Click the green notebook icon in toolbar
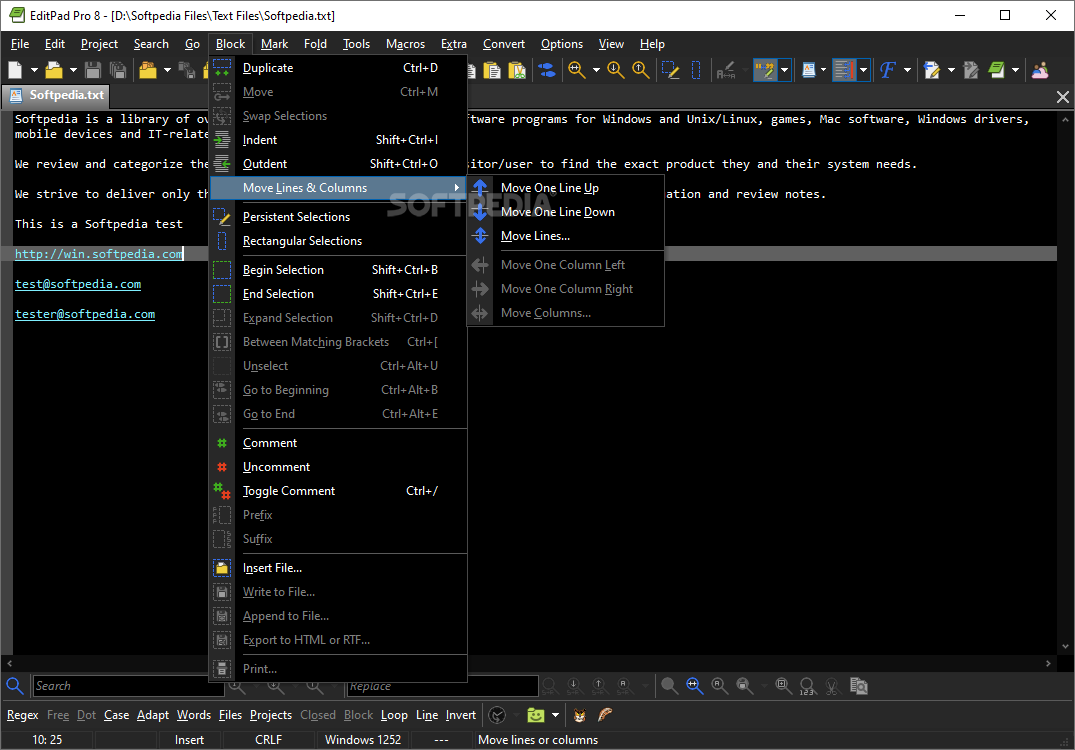Viewport: 1075px width, 750px height. pos(996,70)
